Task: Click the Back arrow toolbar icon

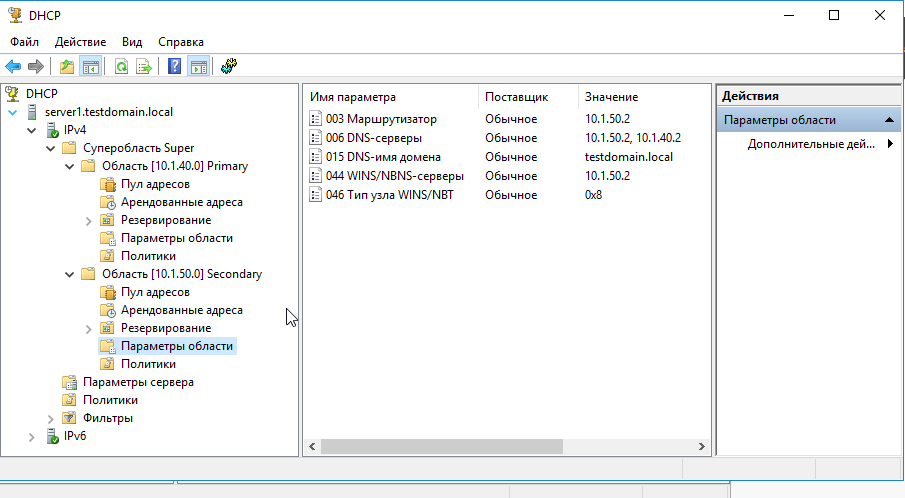Action: (x=13, y=67)
